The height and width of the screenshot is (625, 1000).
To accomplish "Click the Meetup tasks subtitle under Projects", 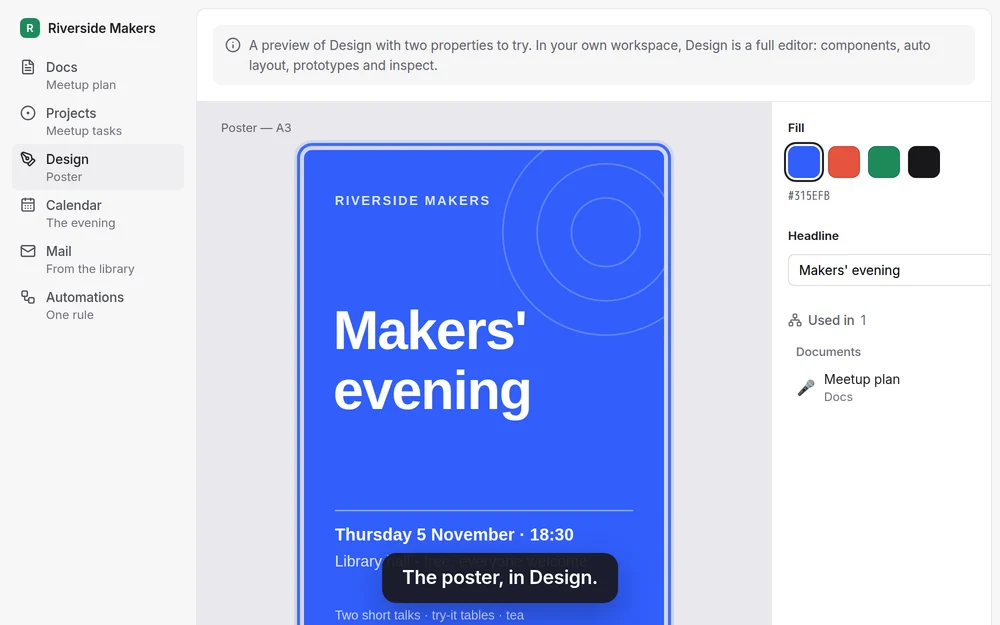I will (84, 131).
